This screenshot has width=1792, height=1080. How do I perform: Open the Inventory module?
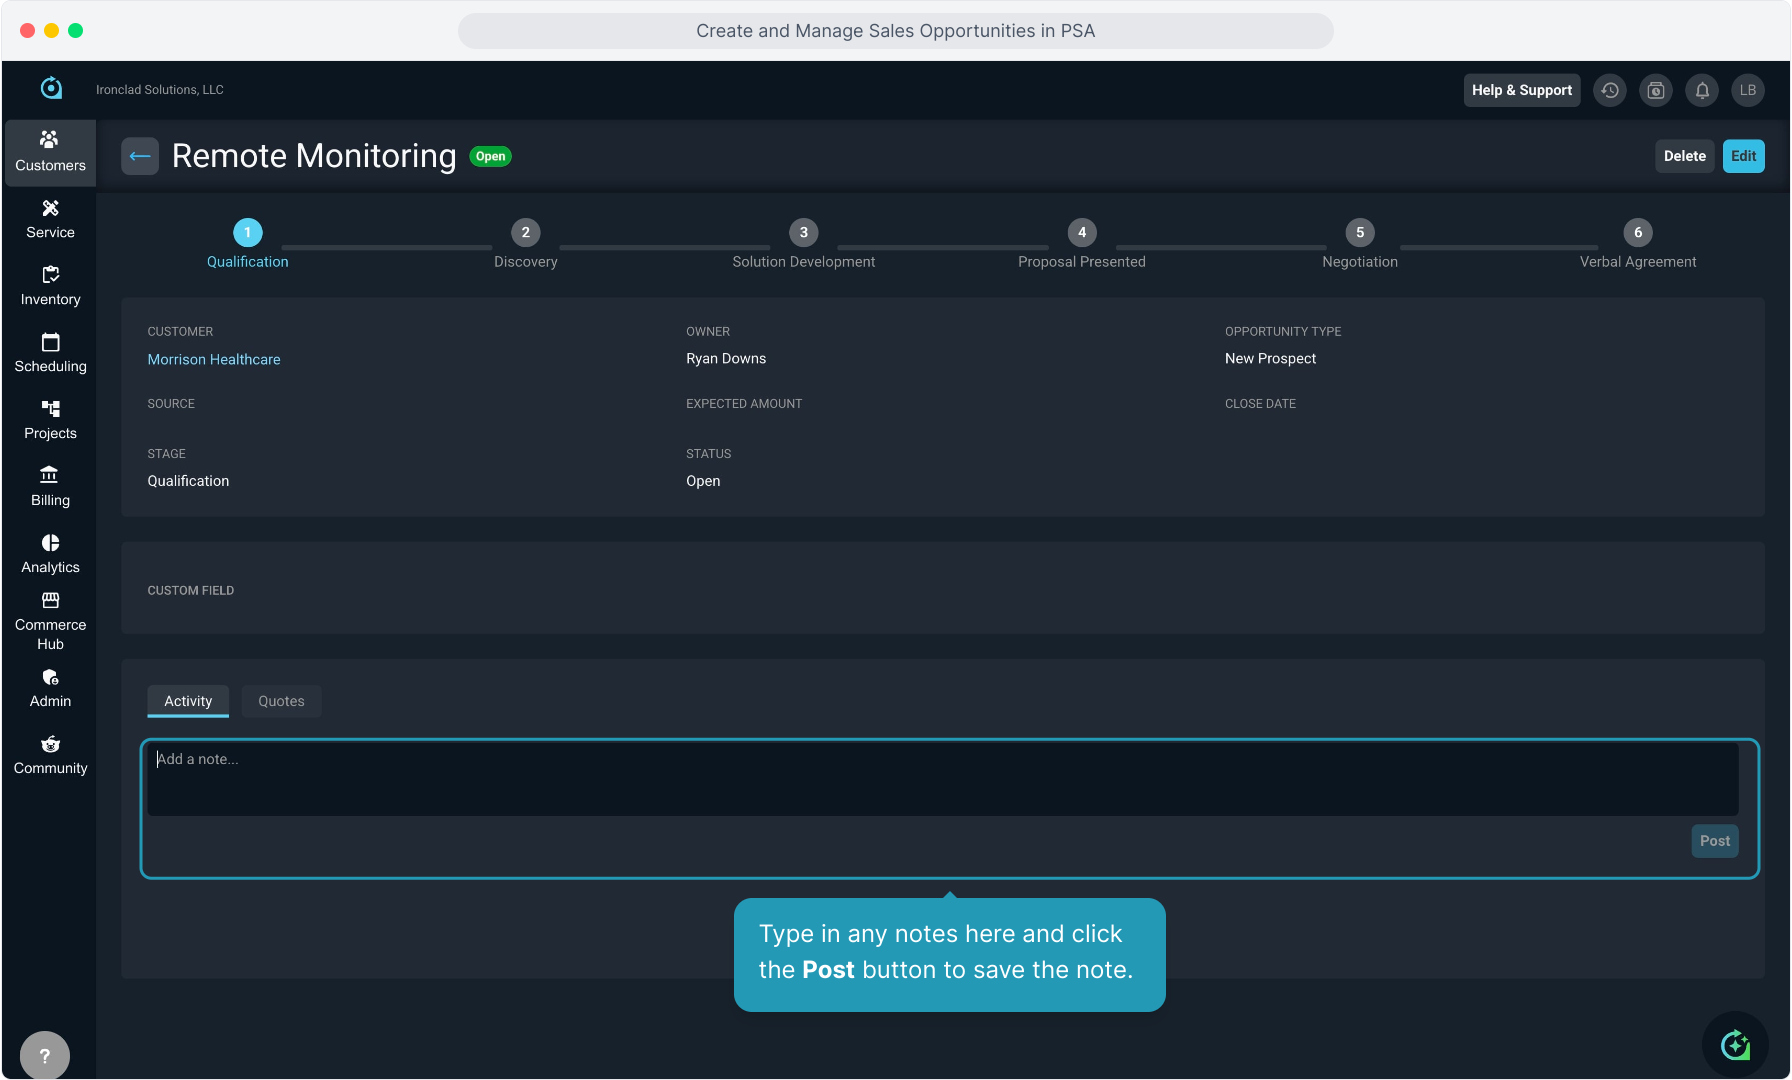[50, 286]
